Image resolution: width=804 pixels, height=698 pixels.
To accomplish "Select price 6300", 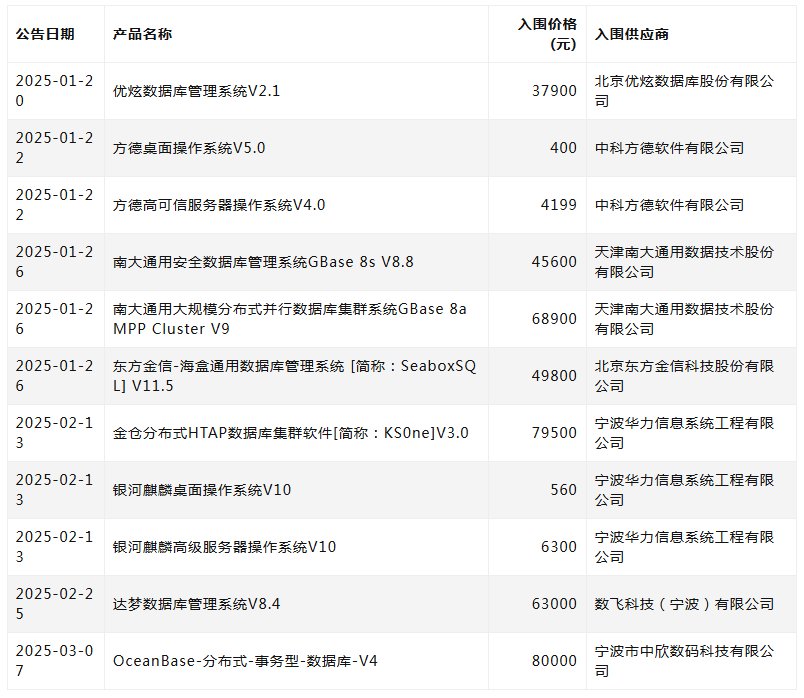I will pos(559,547).
